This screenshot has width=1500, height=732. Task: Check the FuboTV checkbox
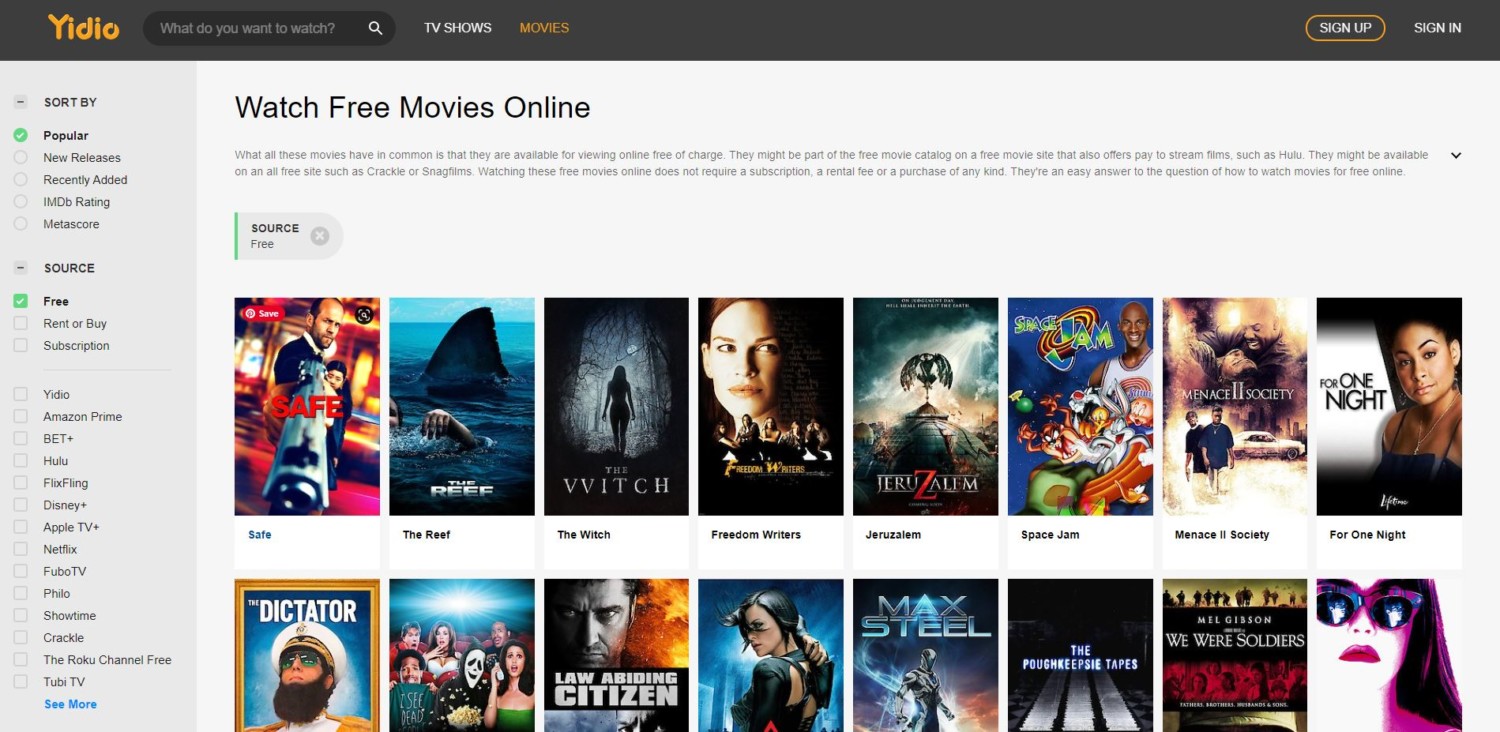coord(20,571)
